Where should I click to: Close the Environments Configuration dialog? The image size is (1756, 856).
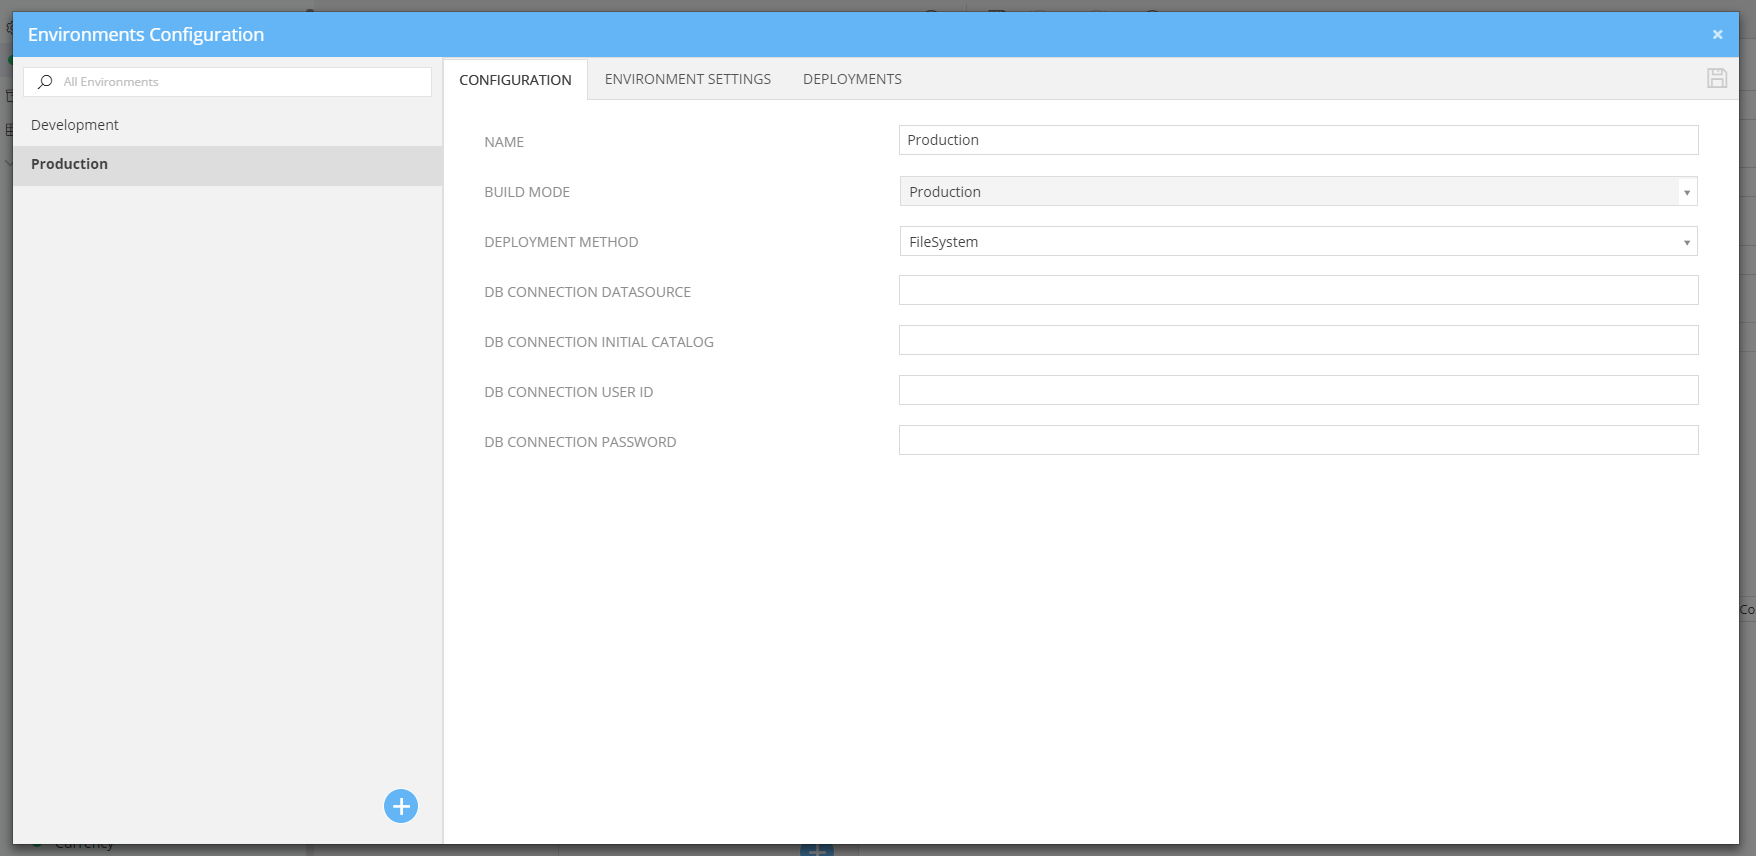click(x=1717, y=35)
